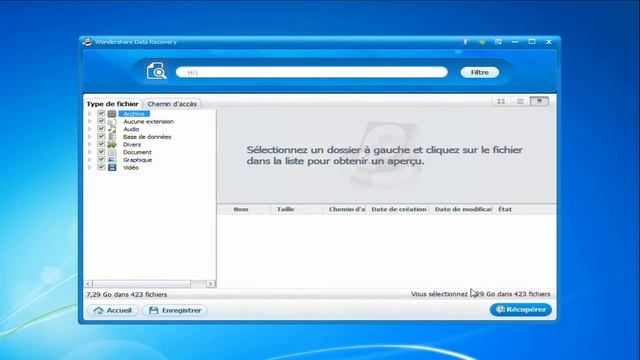Sort by Nom column header
This screenshot has width=640, height=360.
[x=241, y=209]
